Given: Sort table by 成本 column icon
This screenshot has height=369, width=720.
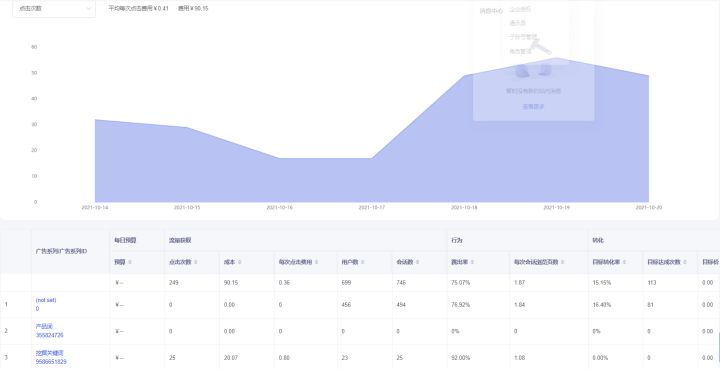Looking at the screenshot, I should pos(240,263).
